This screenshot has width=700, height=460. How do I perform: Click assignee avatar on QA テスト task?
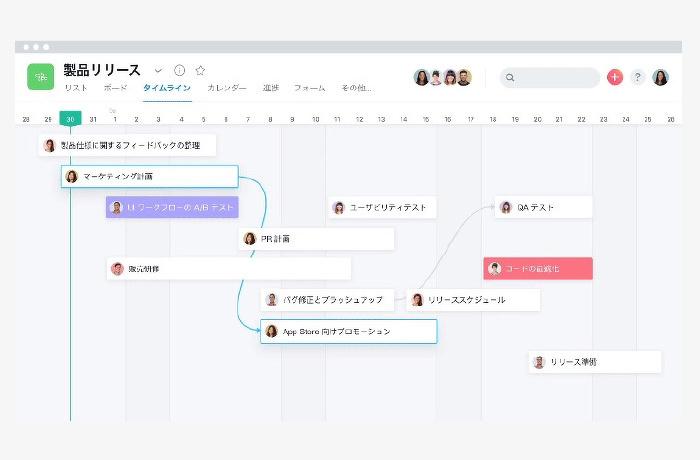coord(506,208)
